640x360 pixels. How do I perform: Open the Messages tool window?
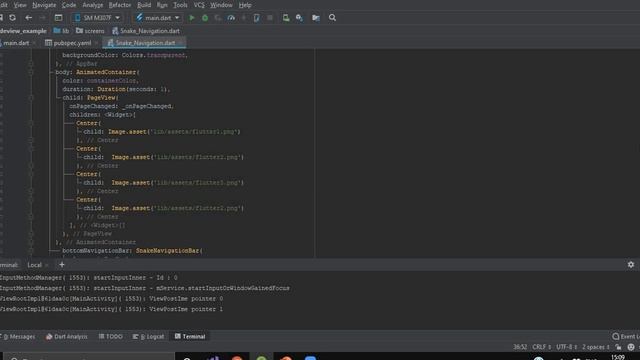pos(19,337)
